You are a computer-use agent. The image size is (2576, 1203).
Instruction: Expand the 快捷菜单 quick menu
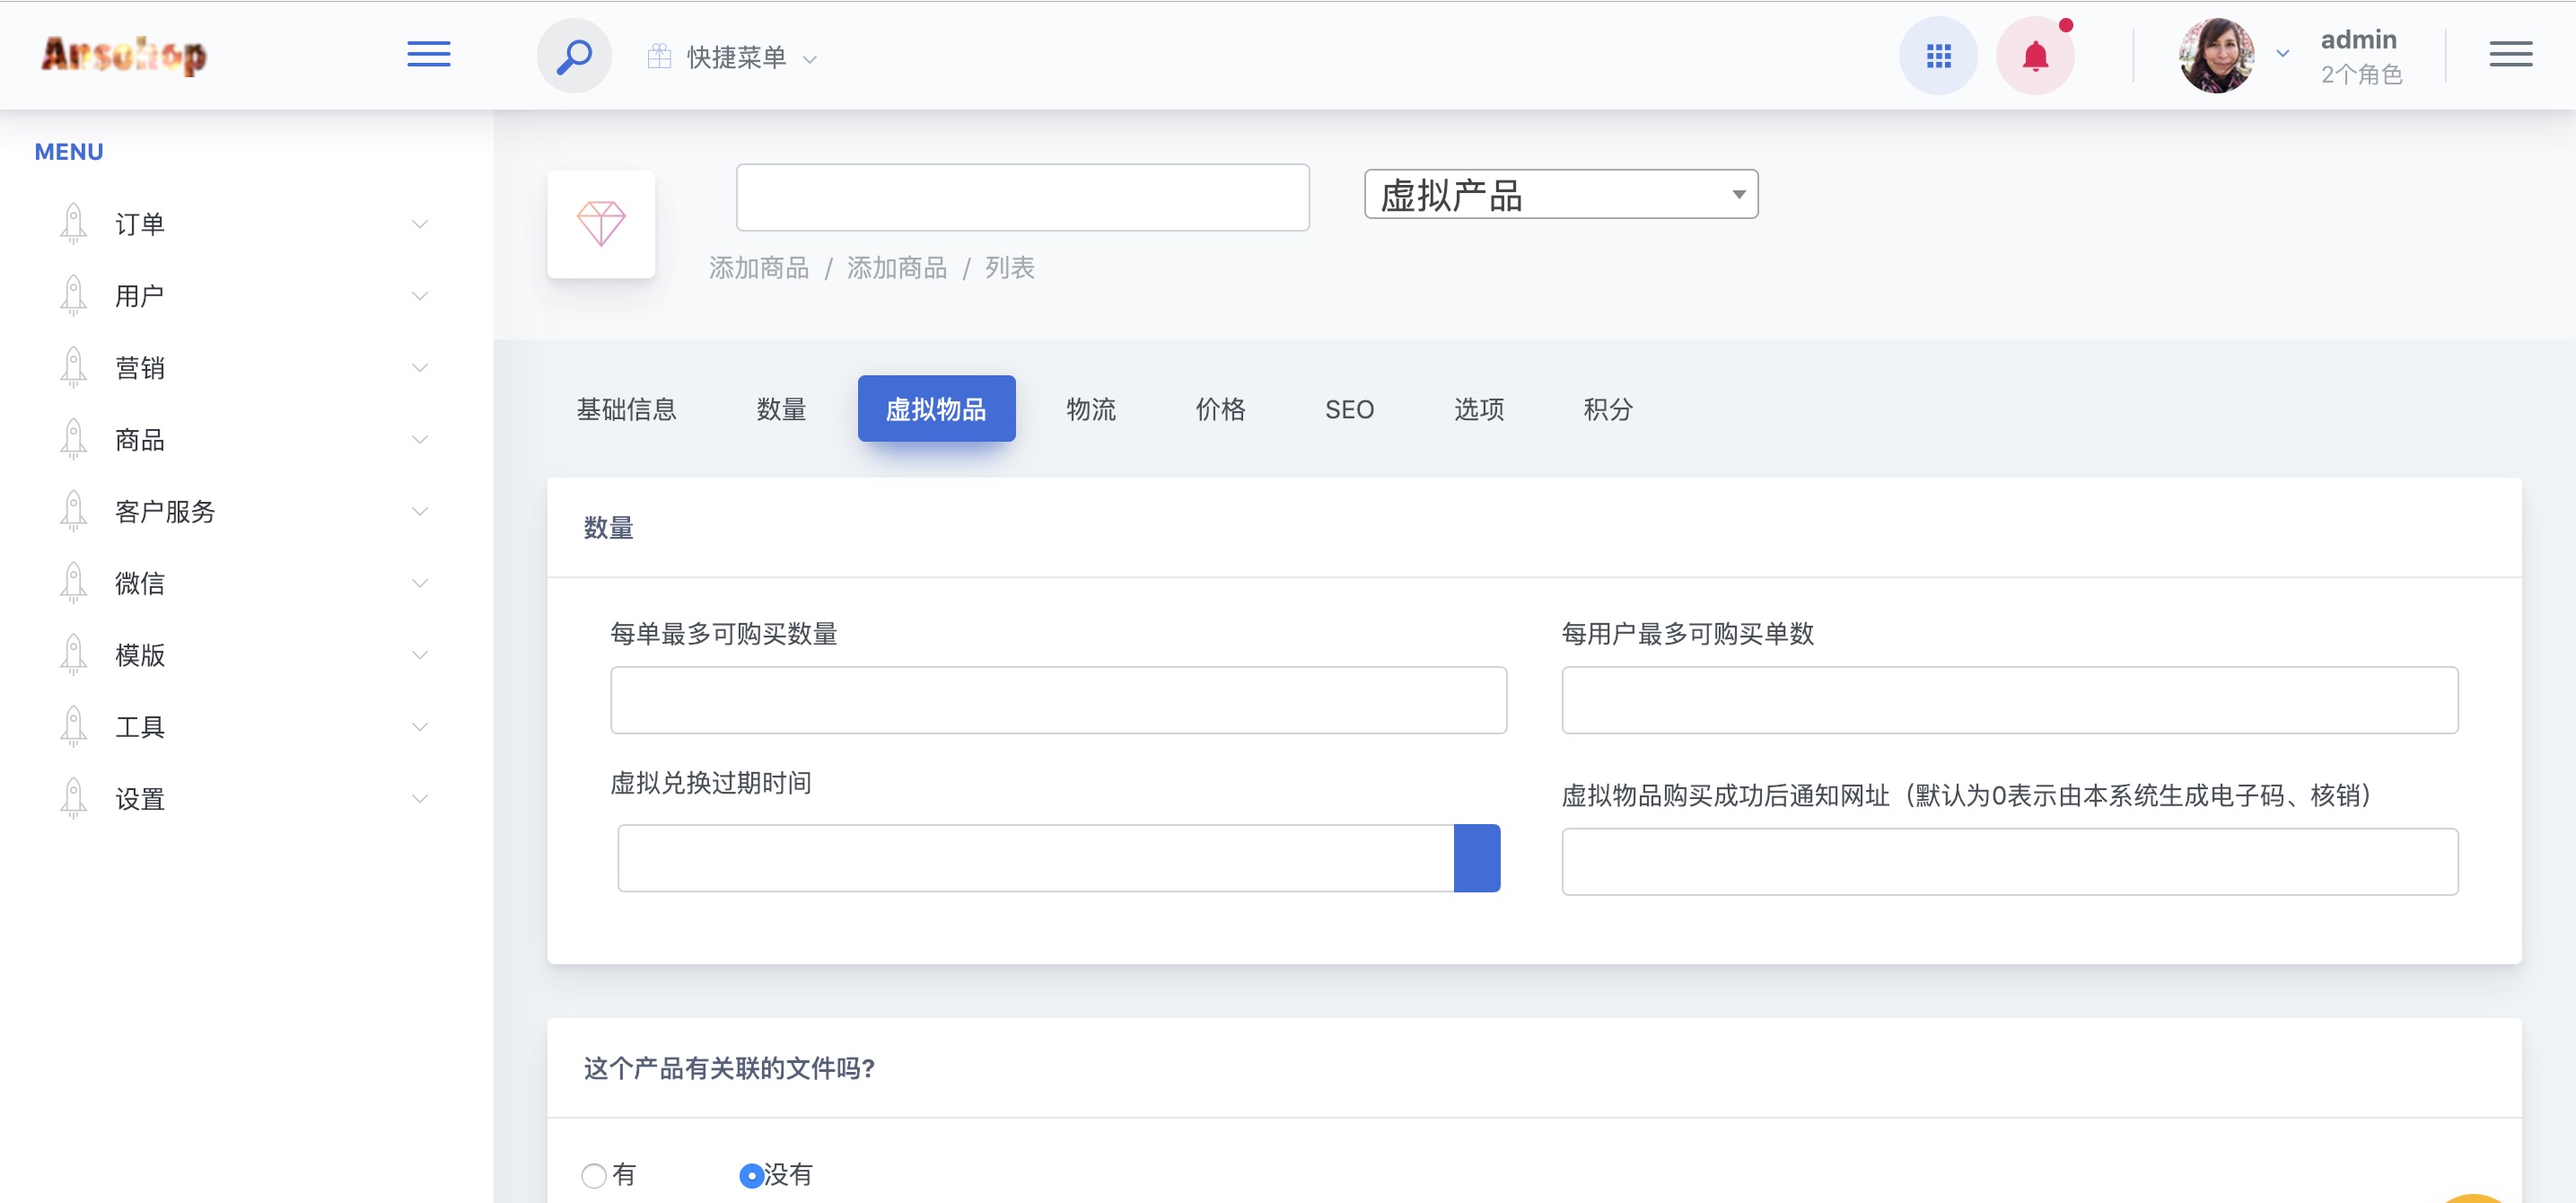pyautogui.click(x=735, y=58)
